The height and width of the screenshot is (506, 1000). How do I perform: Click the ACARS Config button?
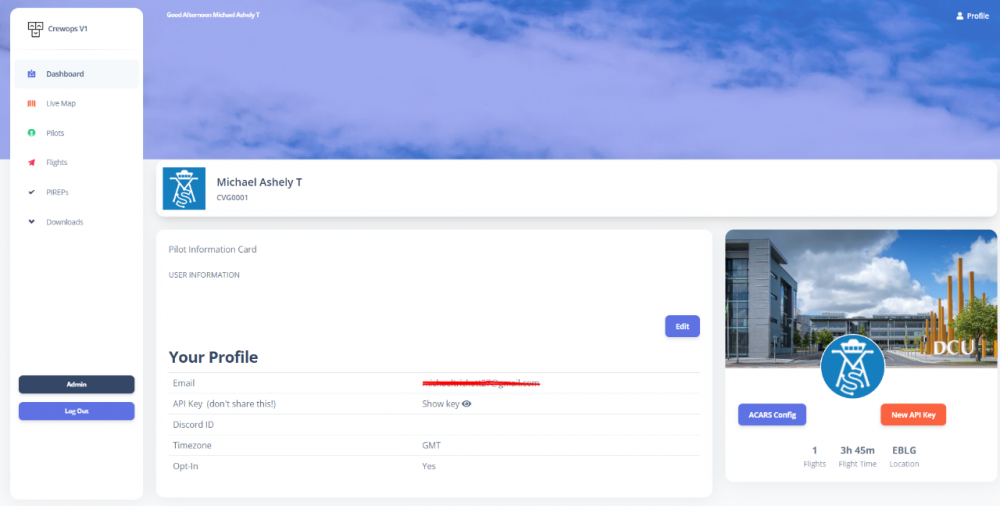click(x=772, y=415)
